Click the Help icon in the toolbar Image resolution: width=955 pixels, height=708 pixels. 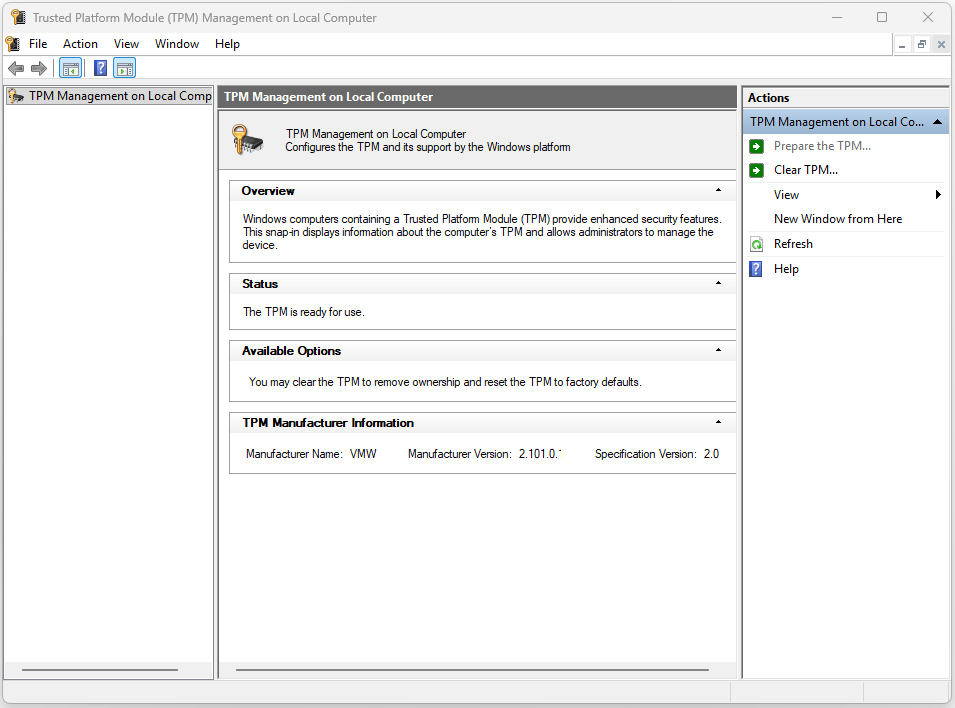99,68
